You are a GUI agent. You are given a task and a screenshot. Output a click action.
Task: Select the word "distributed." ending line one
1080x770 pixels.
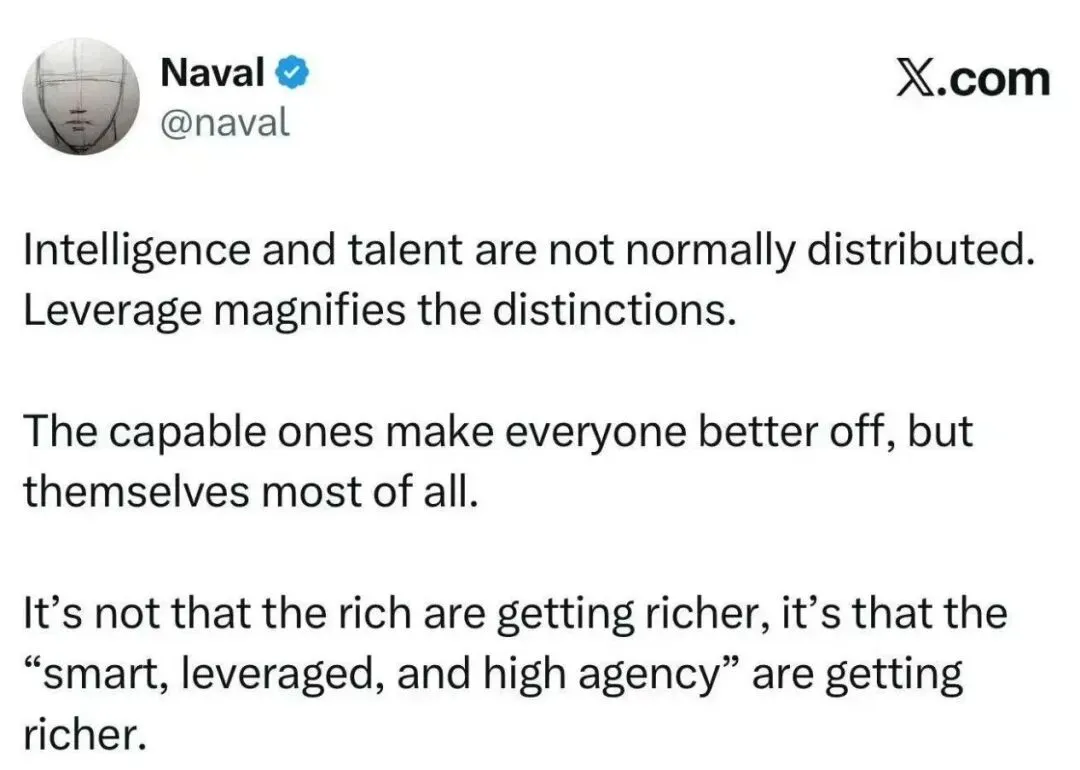click(920, 249)
